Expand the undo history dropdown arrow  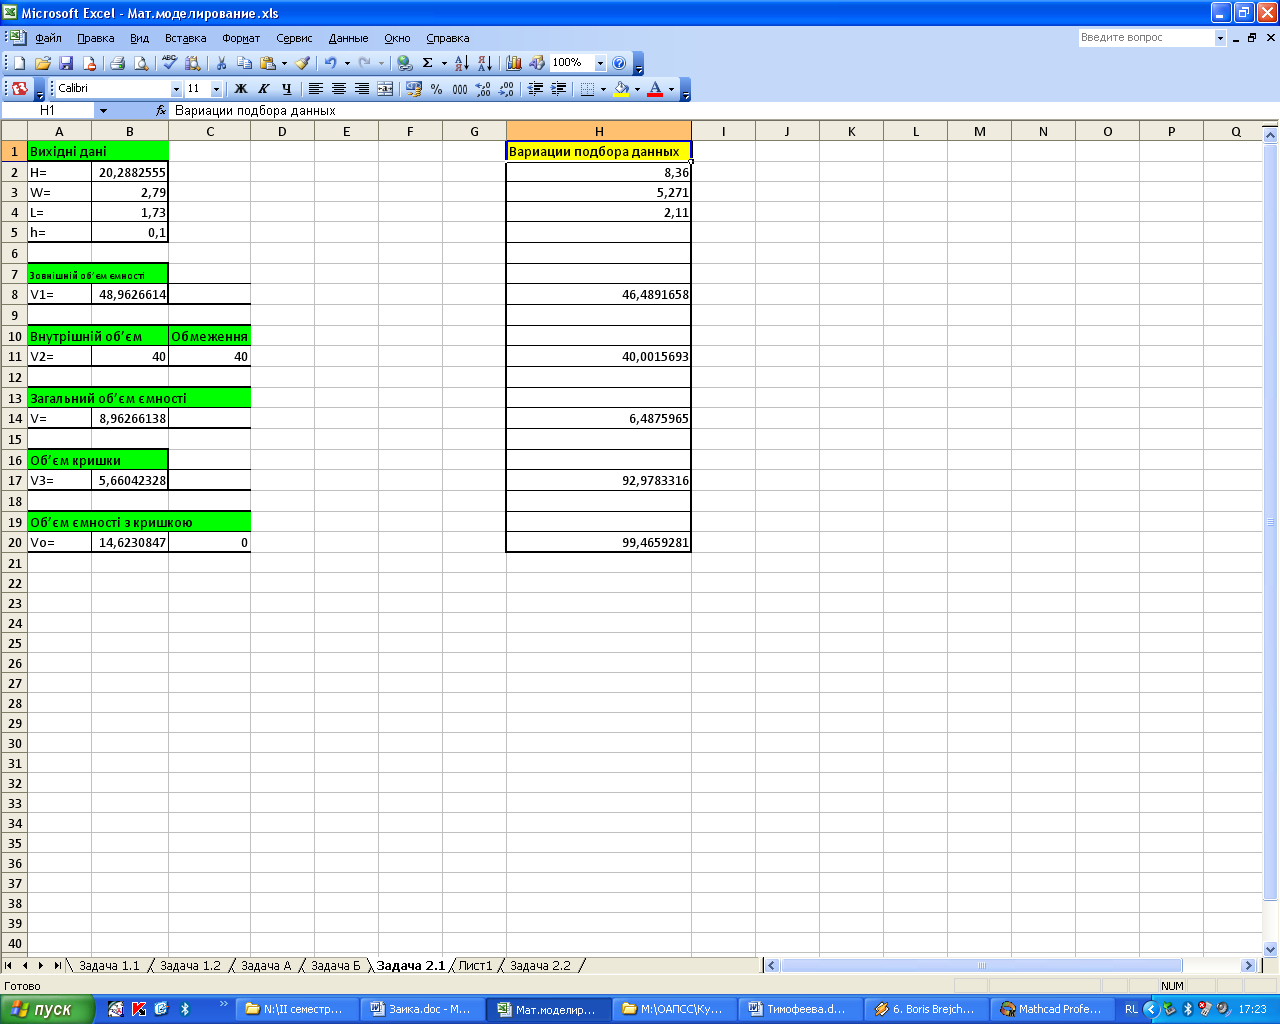pos(347,63)
